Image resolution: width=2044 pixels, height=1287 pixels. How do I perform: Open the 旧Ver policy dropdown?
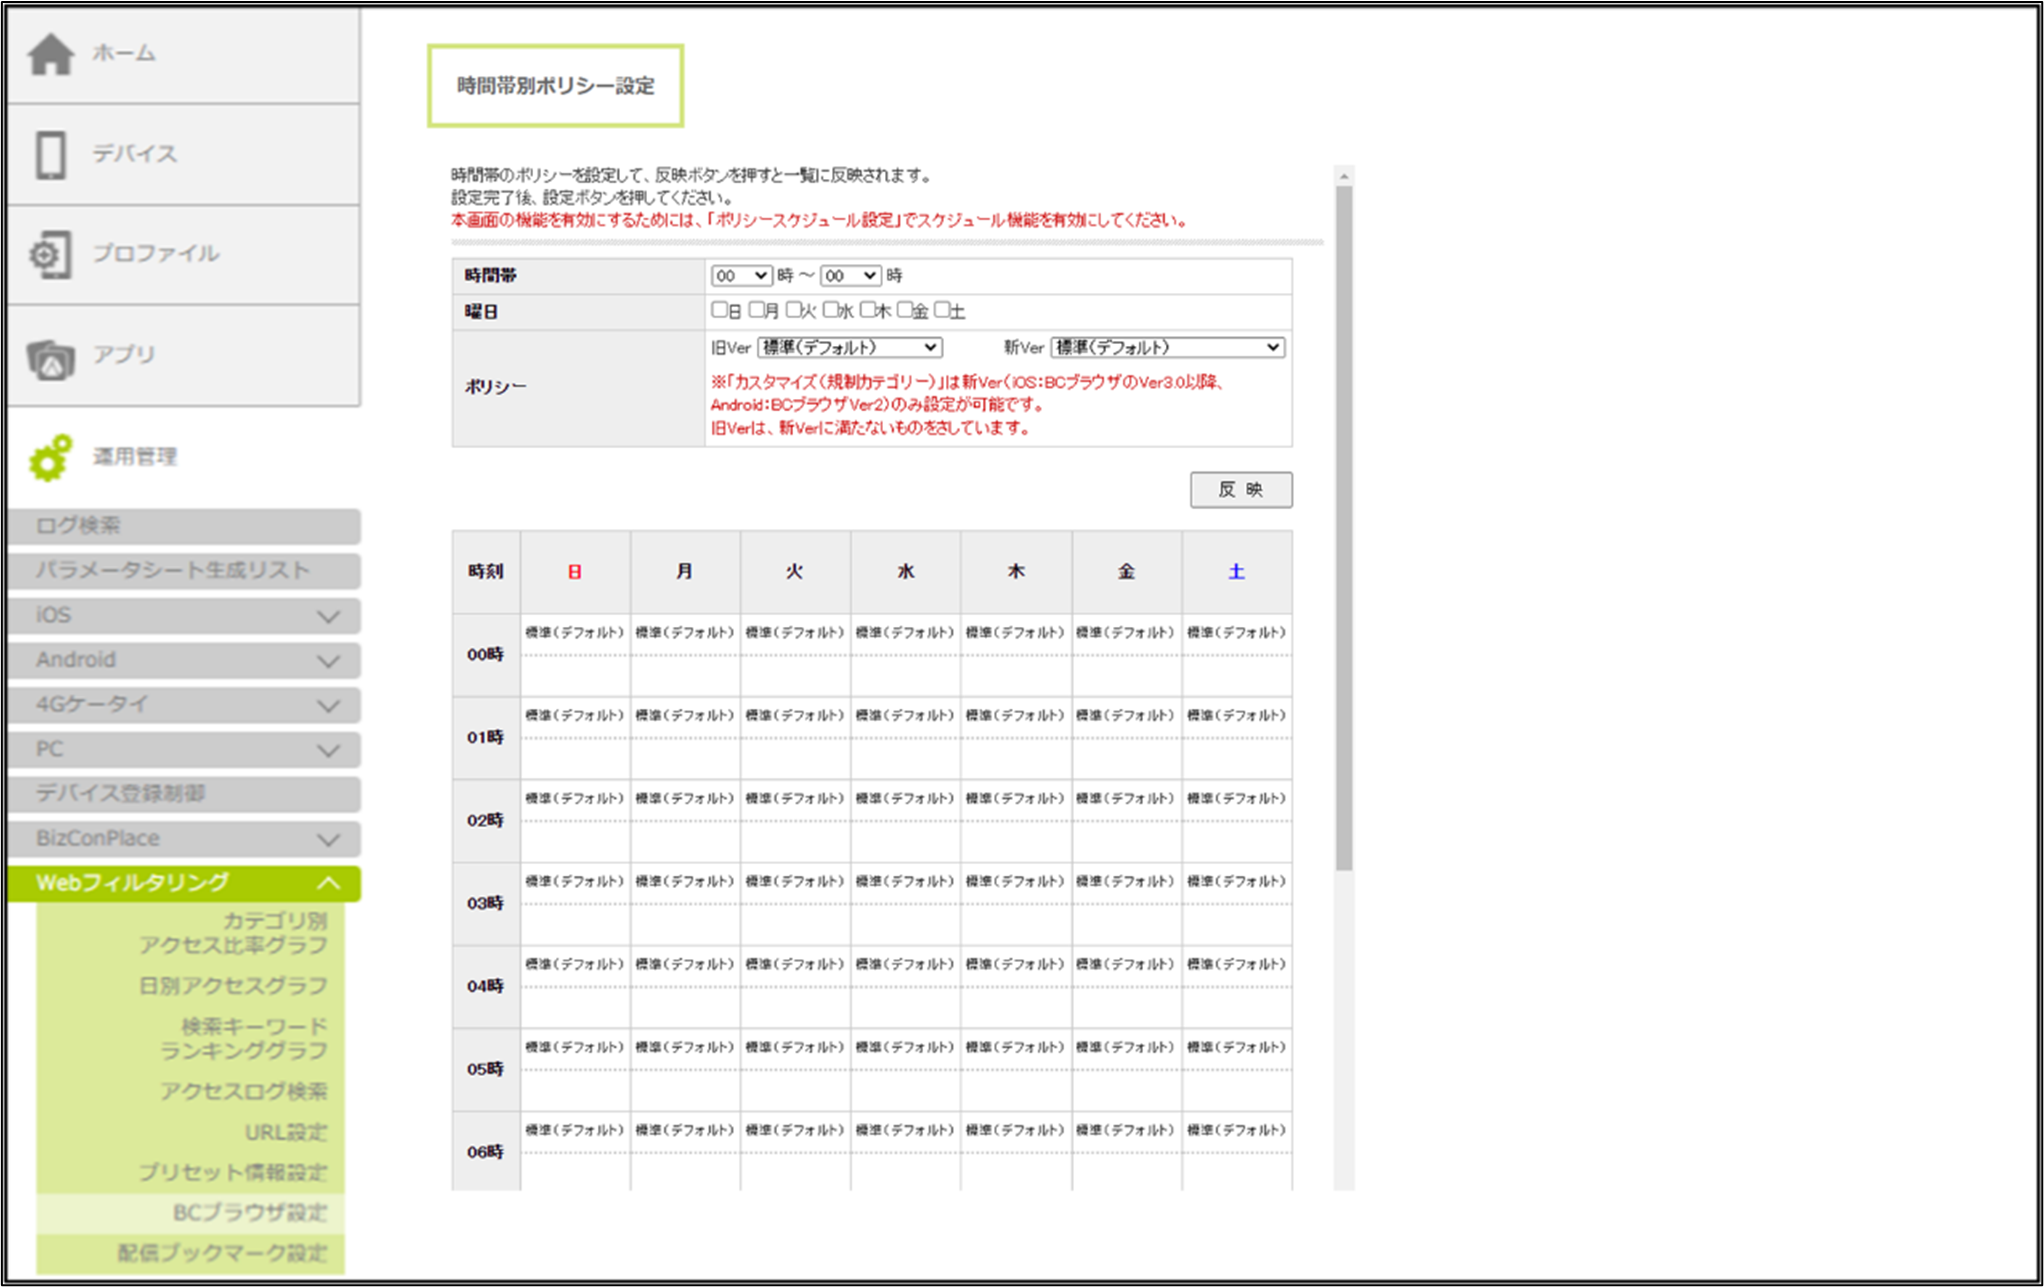point(849,347)
